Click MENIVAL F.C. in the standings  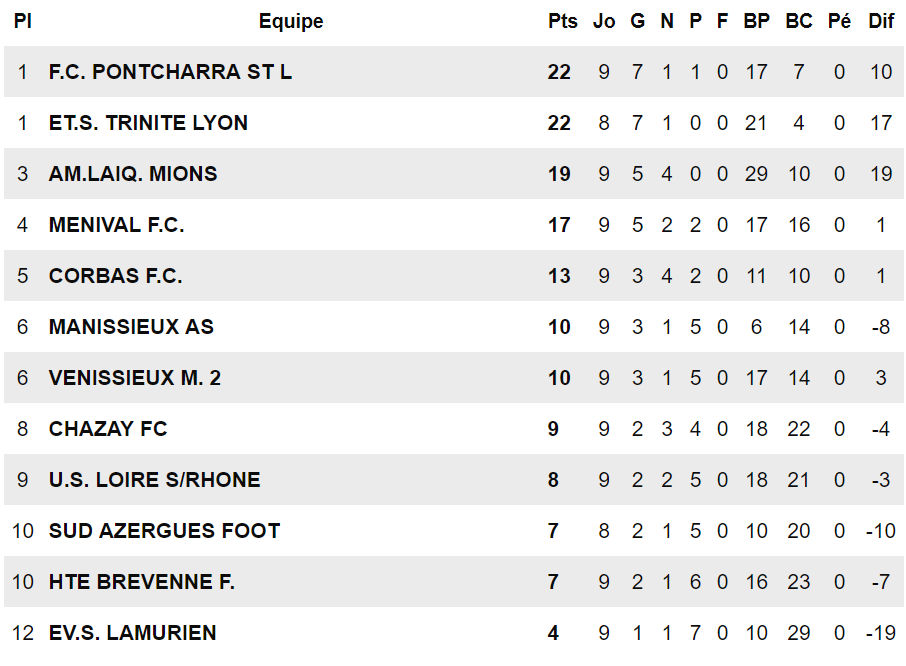coord(117,225)
